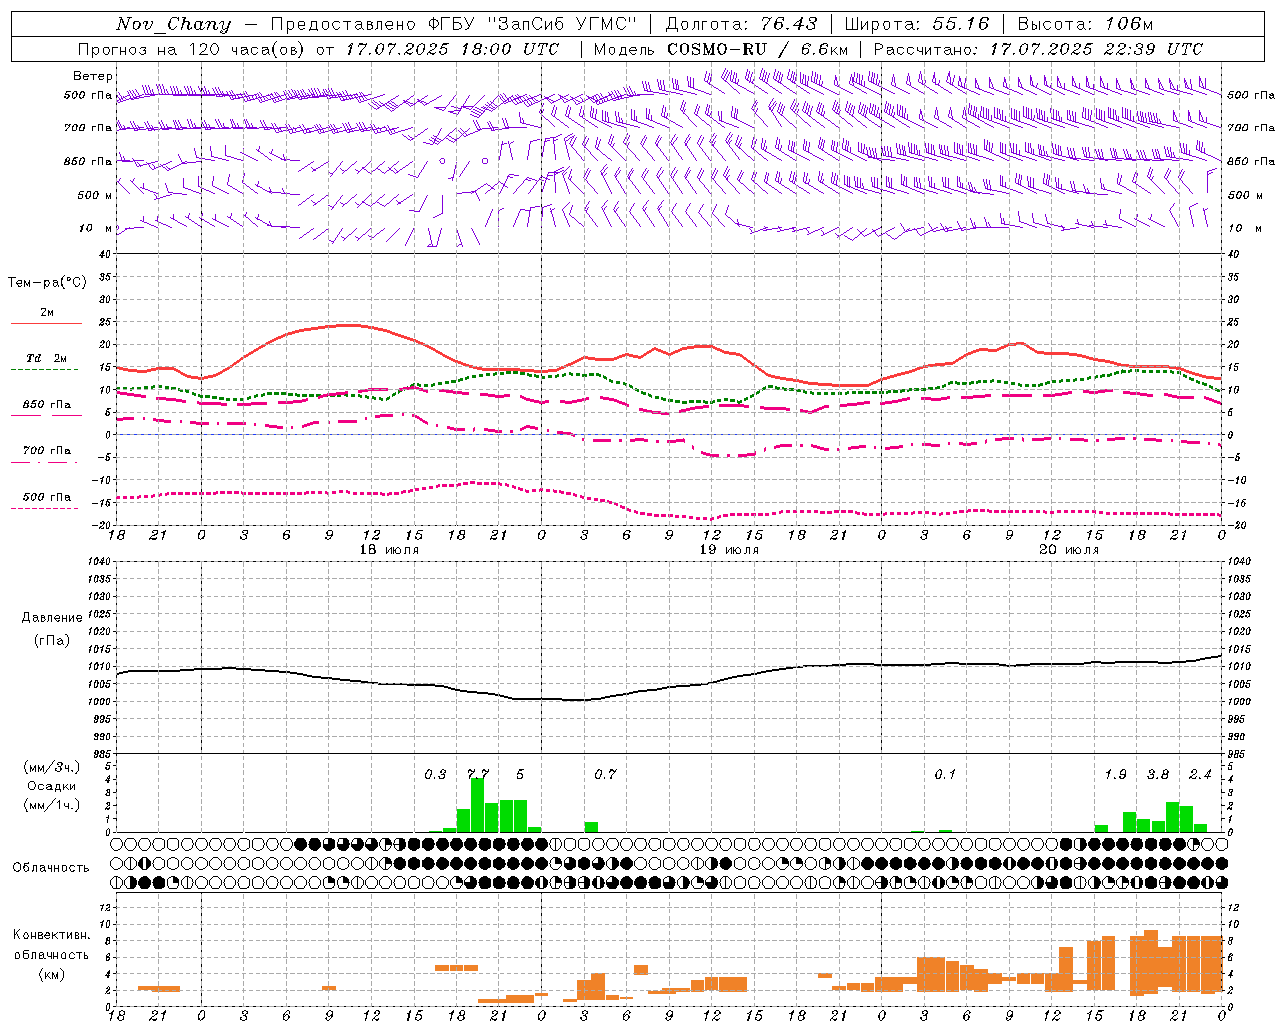Click the Тем-ра(°C) axis label

[x=47, y=283]
